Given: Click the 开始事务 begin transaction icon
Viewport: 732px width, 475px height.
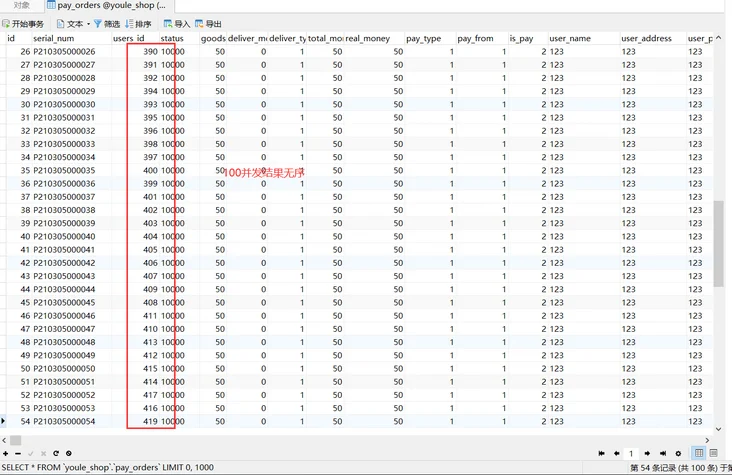Looking at the screenshot, I should point(6,24).
